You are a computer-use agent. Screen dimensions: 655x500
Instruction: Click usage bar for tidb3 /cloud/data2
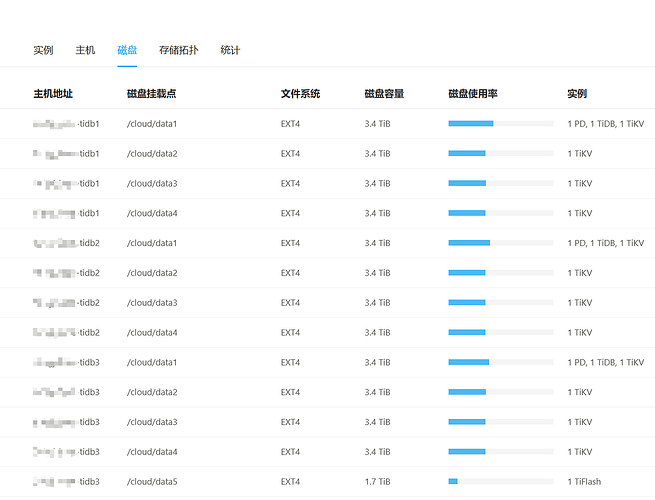coord(501,392)
